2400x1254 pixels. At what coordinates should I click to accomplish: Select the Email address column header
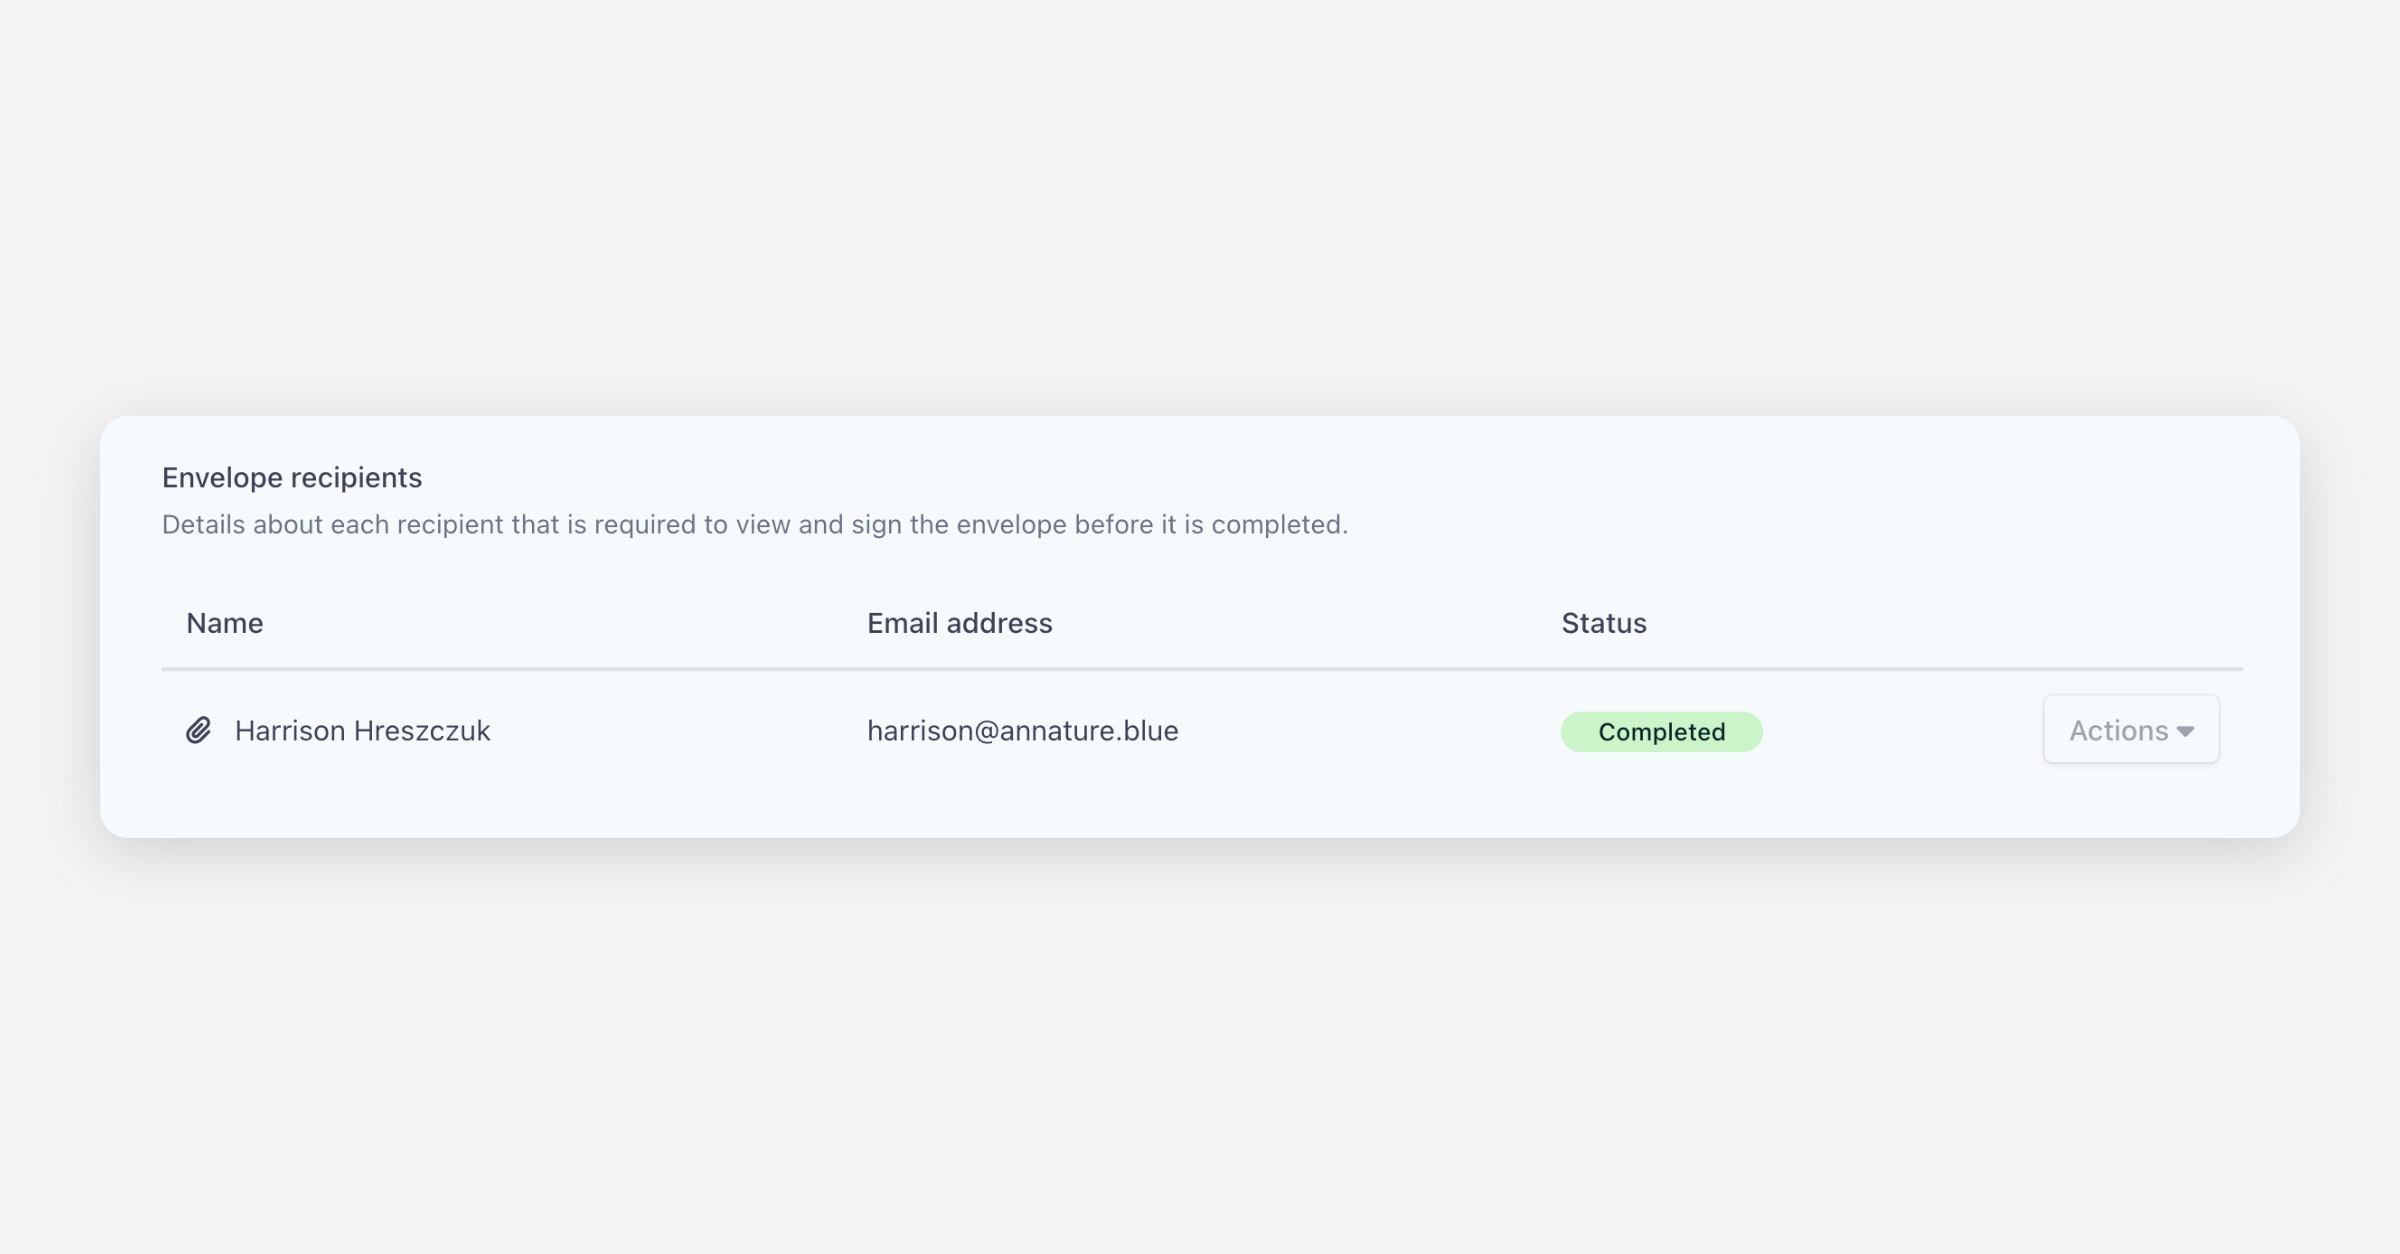959,623
